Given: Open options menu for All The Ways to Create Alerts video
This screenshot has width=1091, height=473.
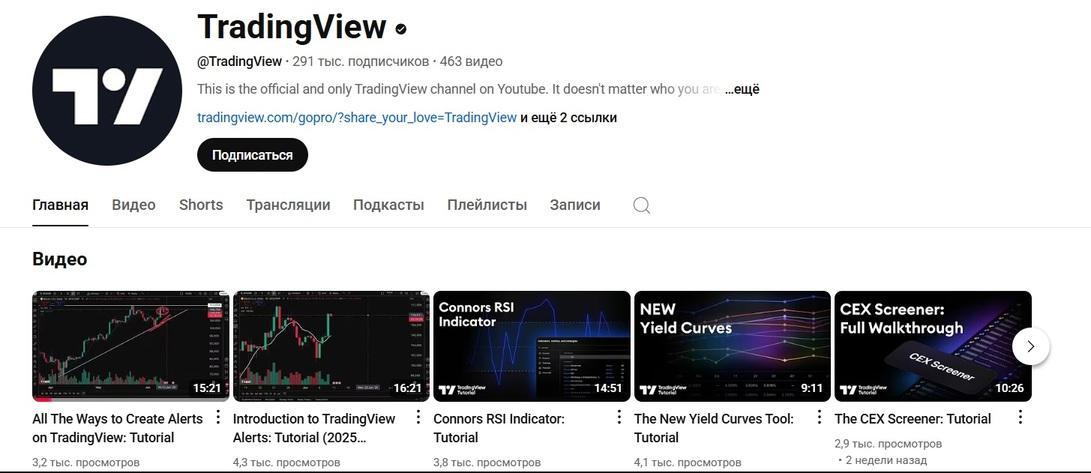Looking at the screenshot, I should coord(217,417).
